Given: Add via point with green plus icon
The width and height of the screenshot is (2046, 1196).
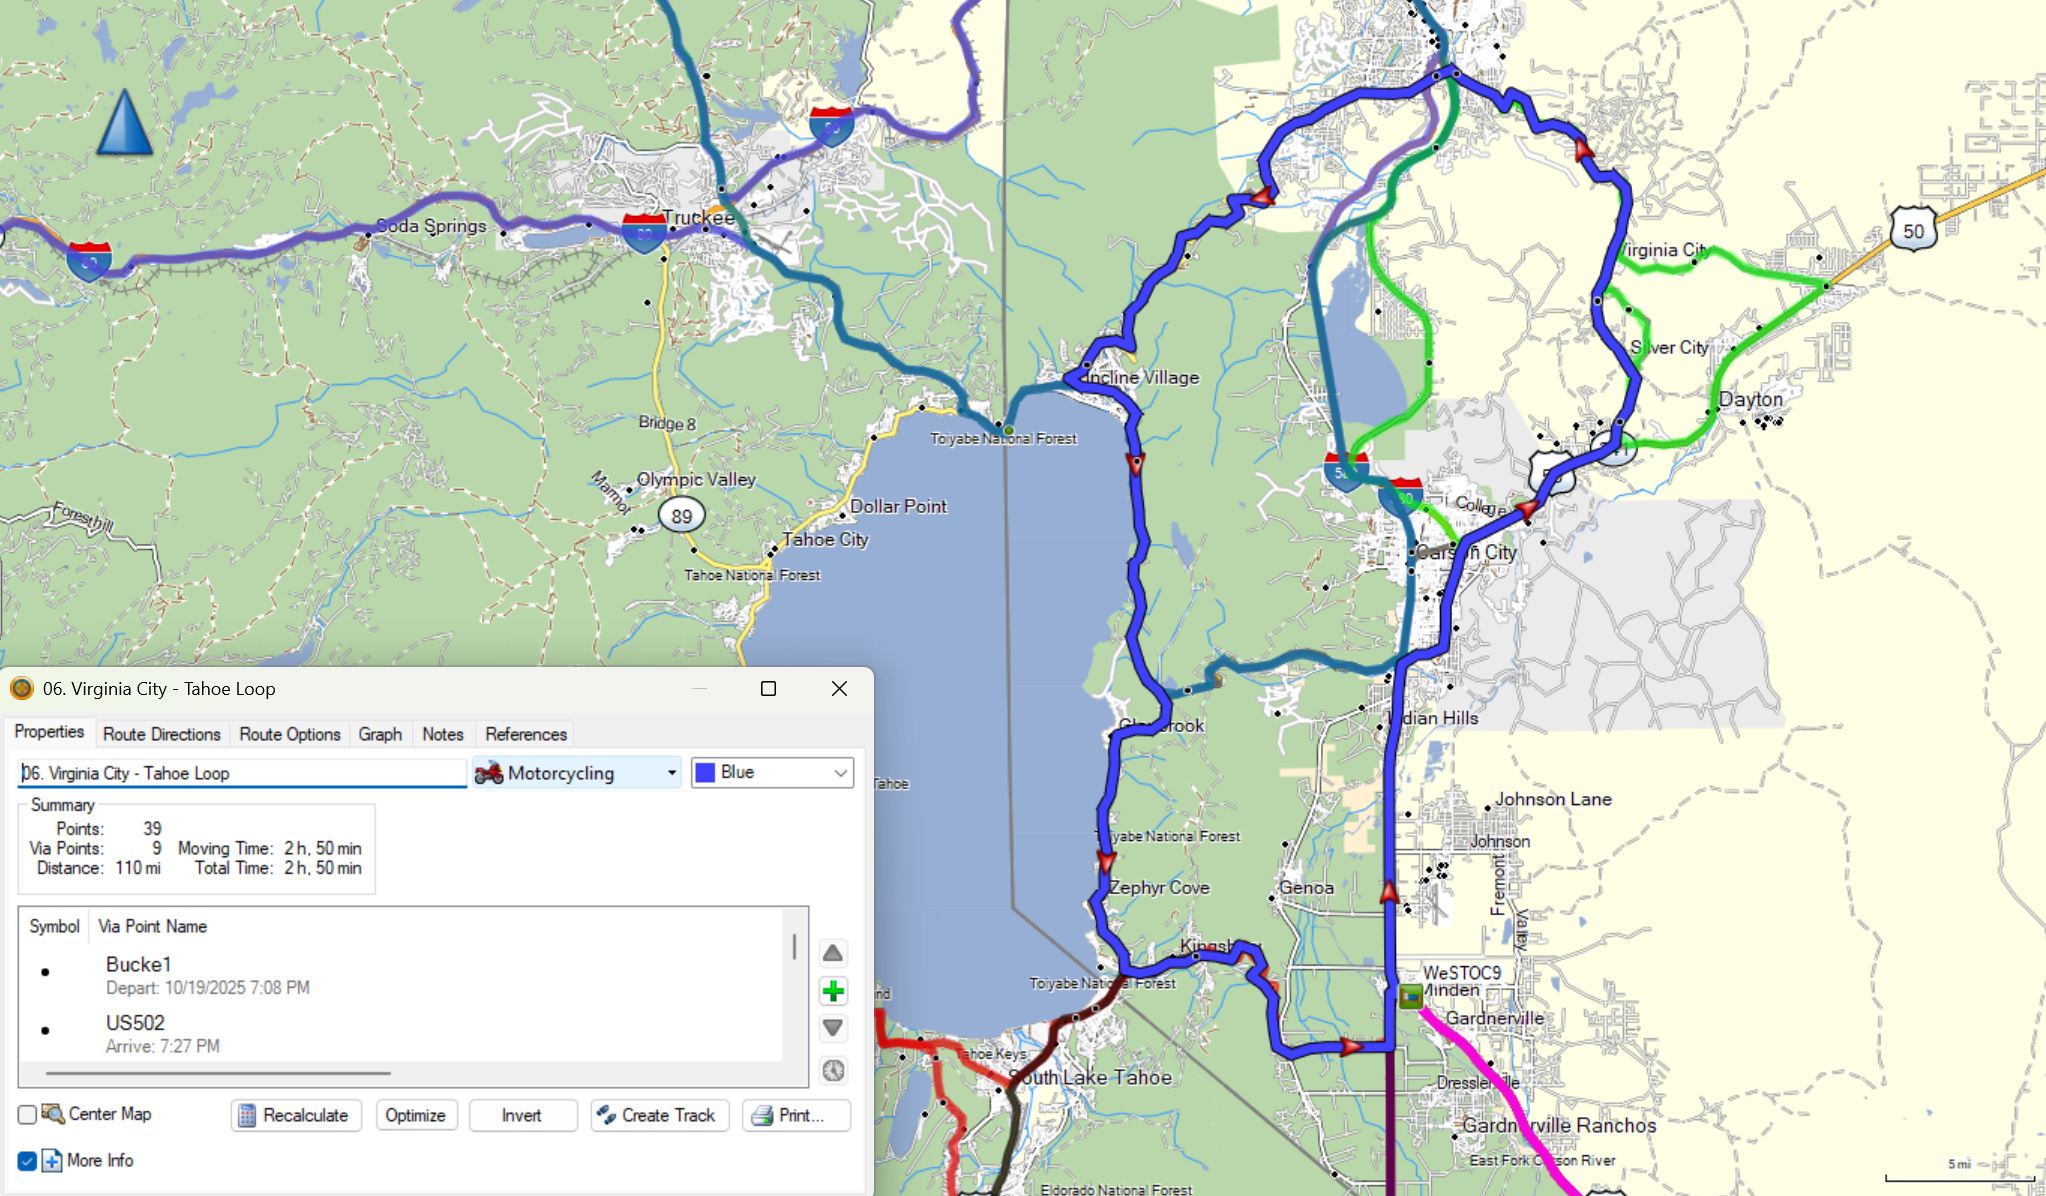Looking at the screenshot, I should (832, 991).
